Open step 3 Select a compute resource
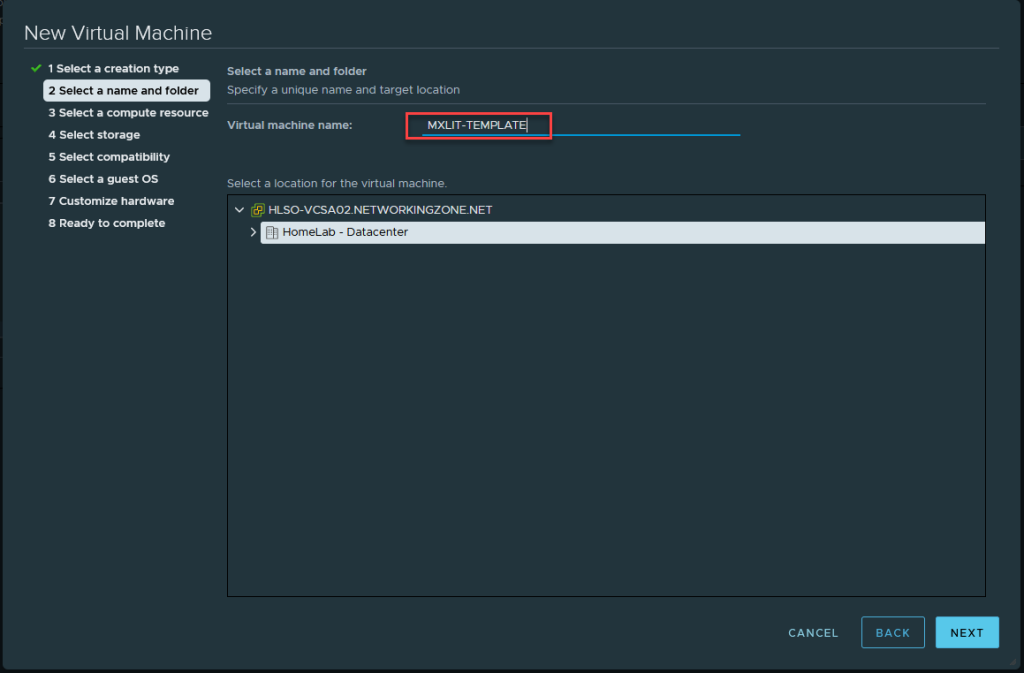This screenshot has width=1024, height=673. [x=128, y=113]
